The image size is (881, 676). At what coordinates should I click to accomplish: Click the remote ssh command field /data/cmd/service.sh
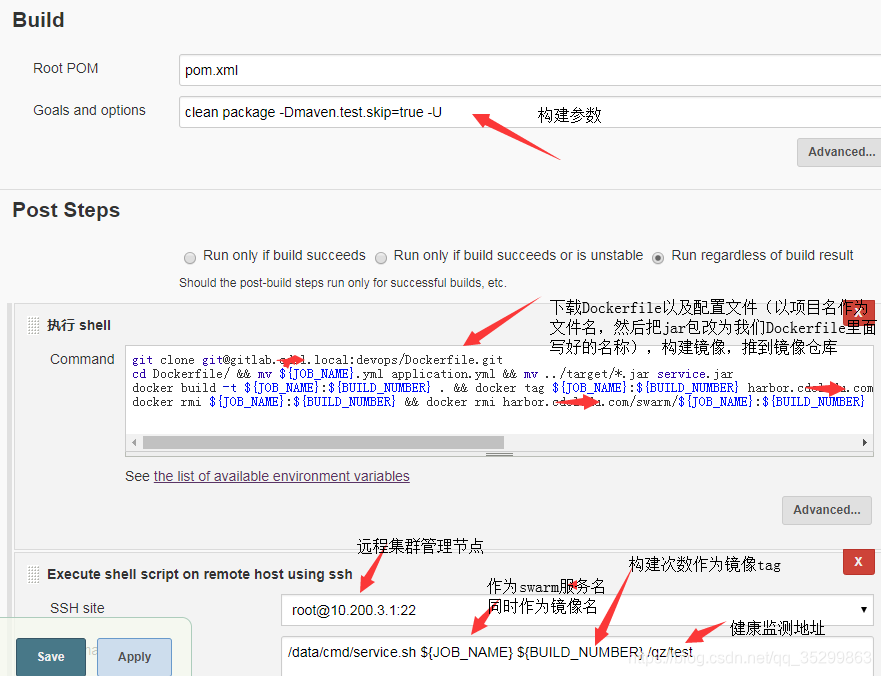point(577,656)
